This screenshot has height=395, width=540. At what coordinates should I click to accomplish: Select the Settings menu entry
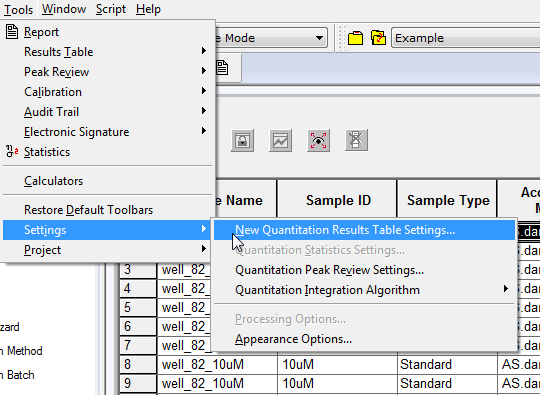point(107,230)
